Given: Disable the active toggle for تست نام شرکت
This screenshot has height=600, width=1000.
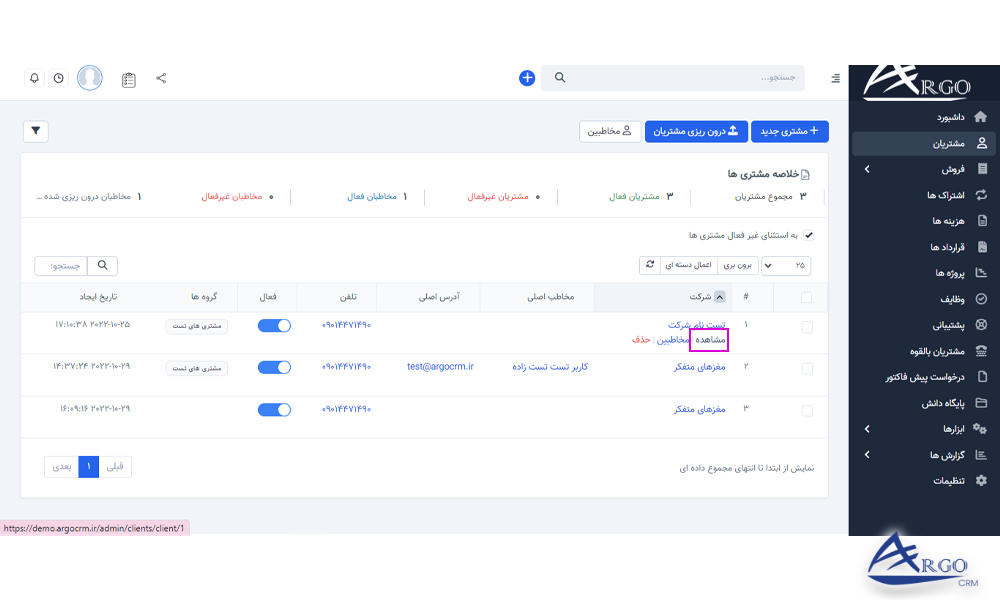Looking at the screenshot, I should click(x=274, y=325).
